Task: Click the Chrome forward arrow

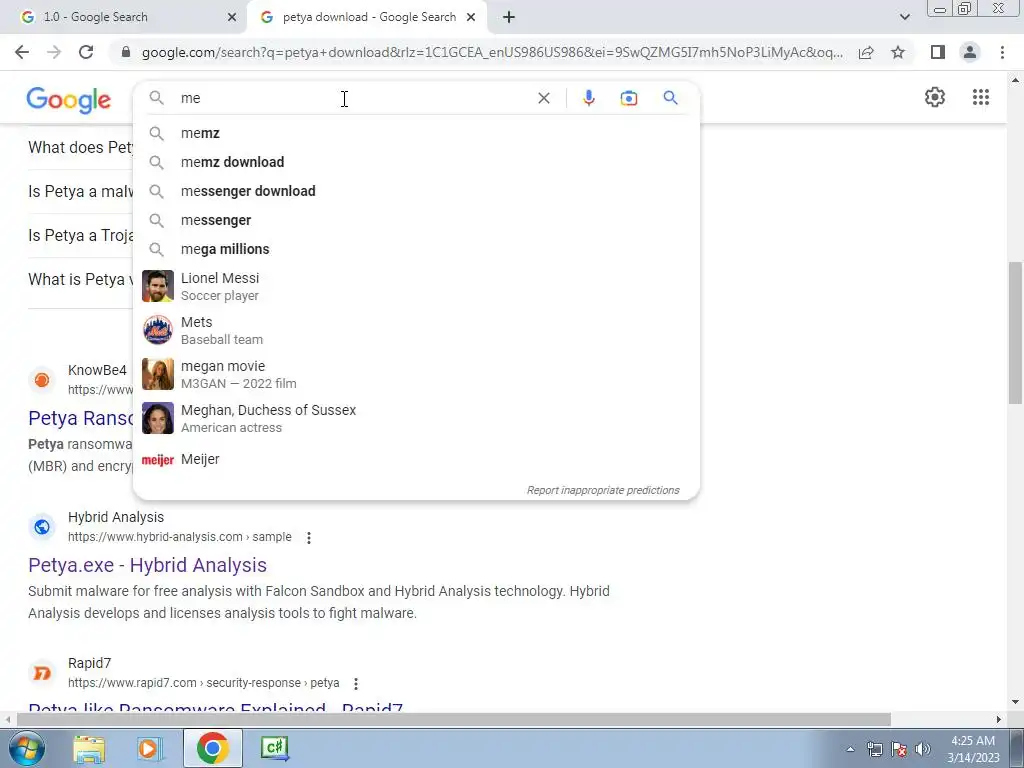Action: pyautogui.click(x=54, y=52)
